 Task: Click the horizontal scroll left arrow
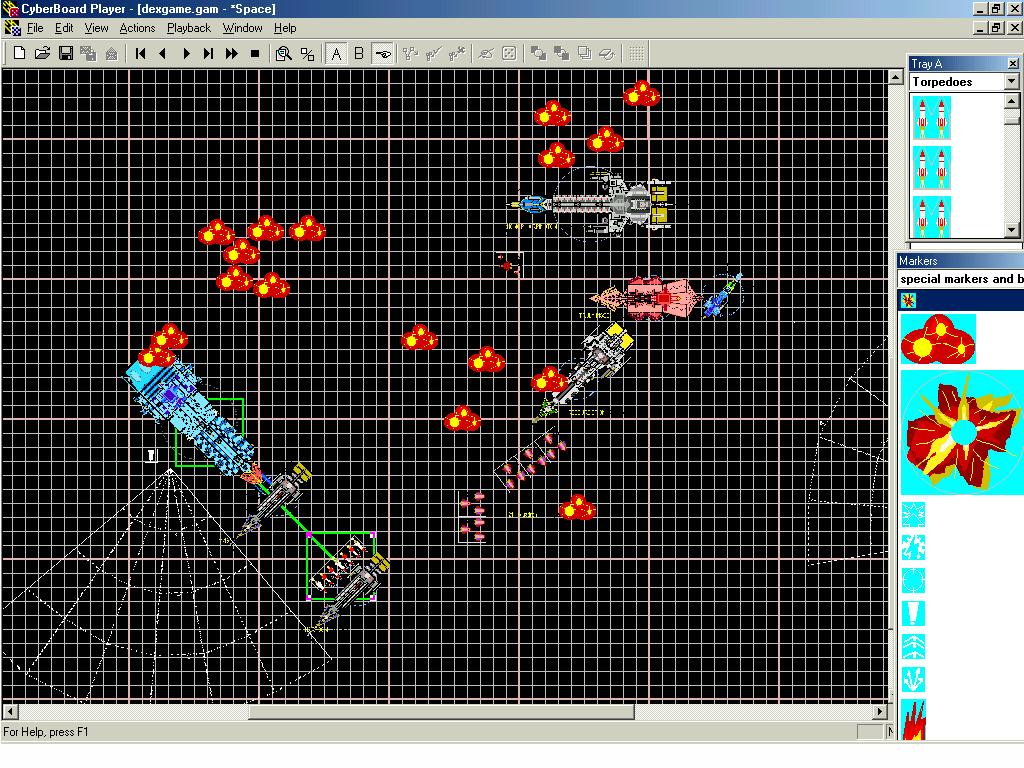(9, 712)
